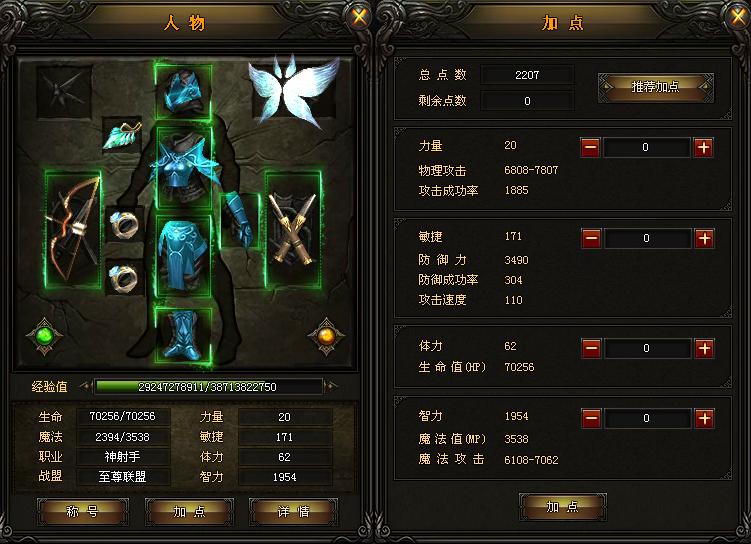The image size is (751, 544).
Task: Open the 详情 details button
Action: pyautogui.click(x=294, y=512)
